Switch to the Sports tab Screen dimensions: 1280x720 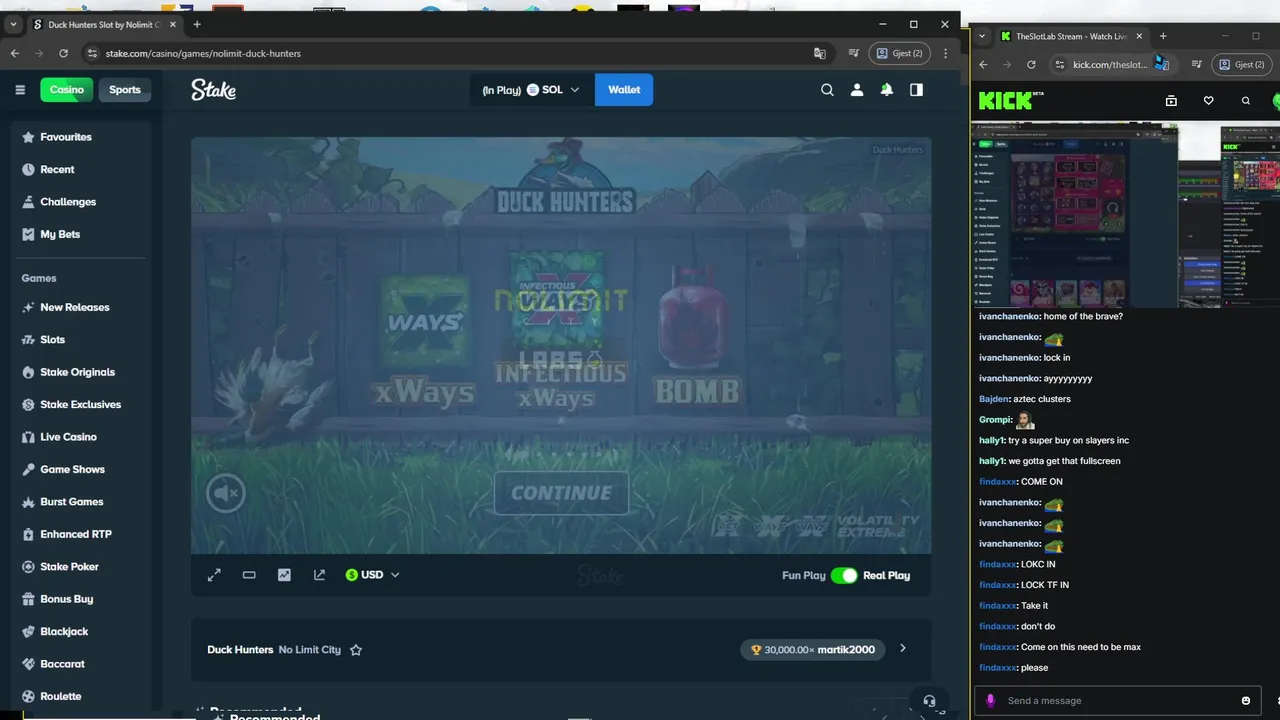coord(125,90)
